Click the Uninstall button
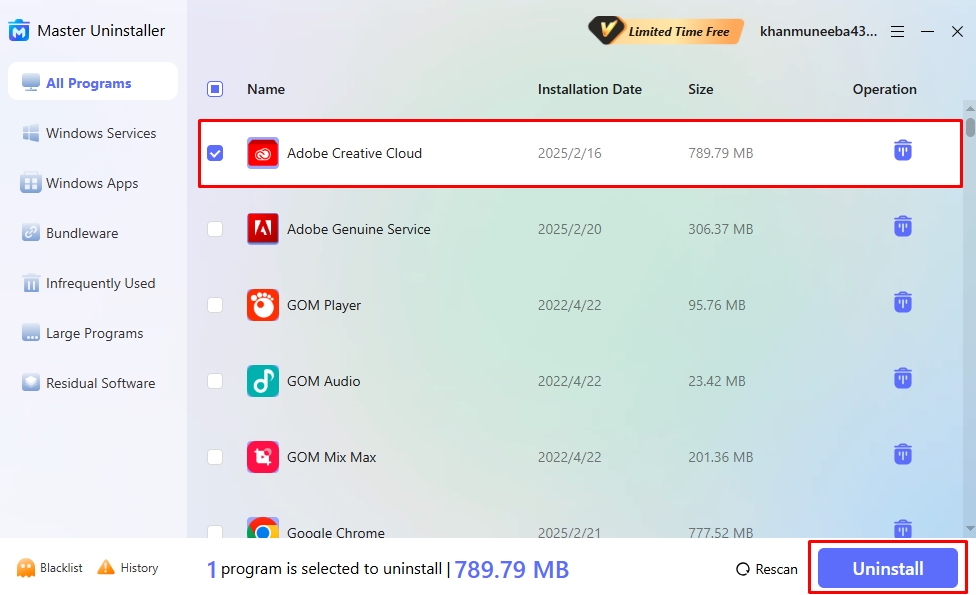 (888, 568)
